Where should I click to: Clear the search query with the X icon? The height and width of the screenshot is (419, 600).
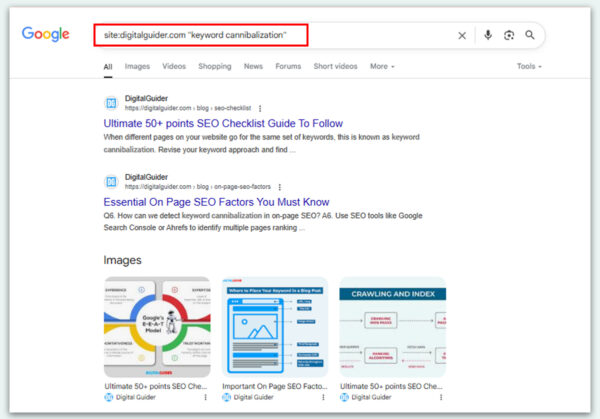click(462, 36)
